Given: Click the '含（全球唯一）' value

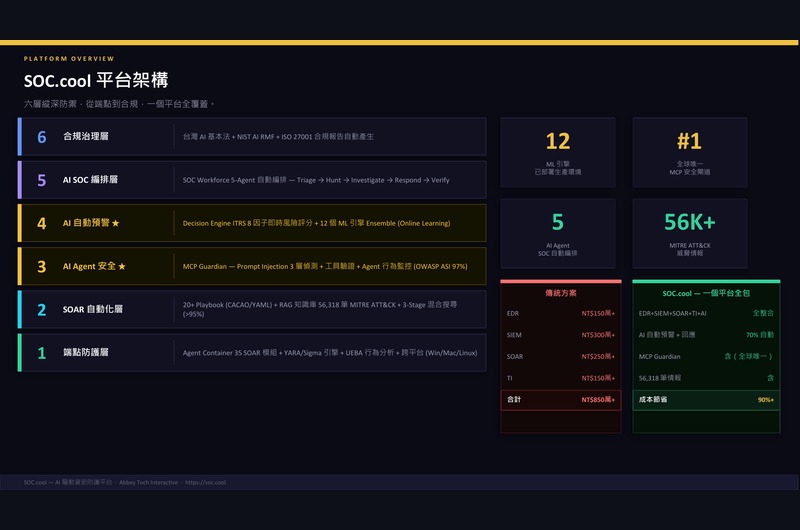Looking at the screenshot, I should click(x=748, y=357).
